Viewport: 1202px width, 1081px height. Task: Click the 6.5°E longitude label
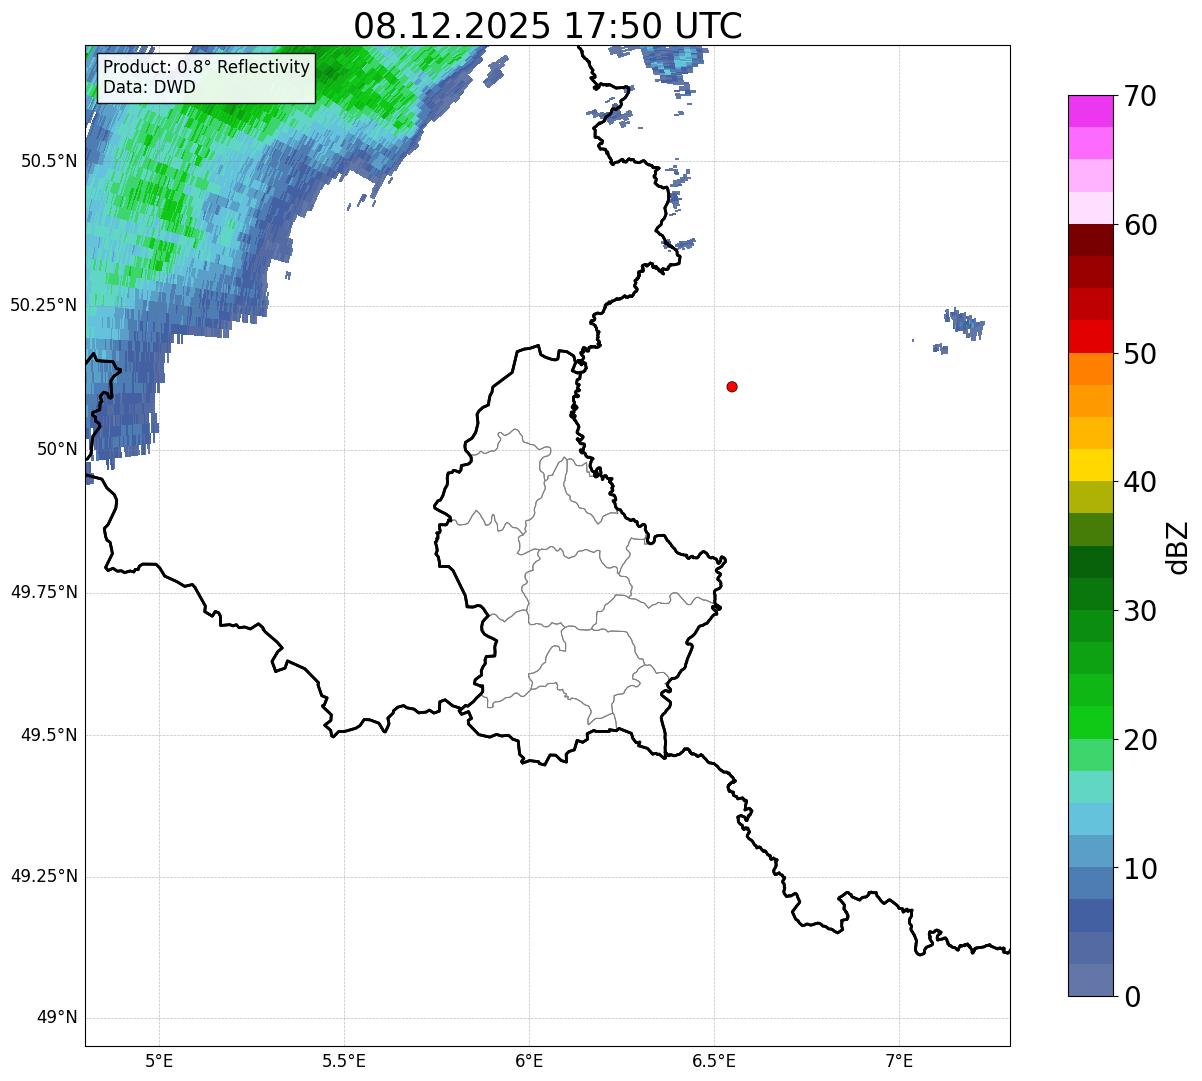(x=714, y=1061)
